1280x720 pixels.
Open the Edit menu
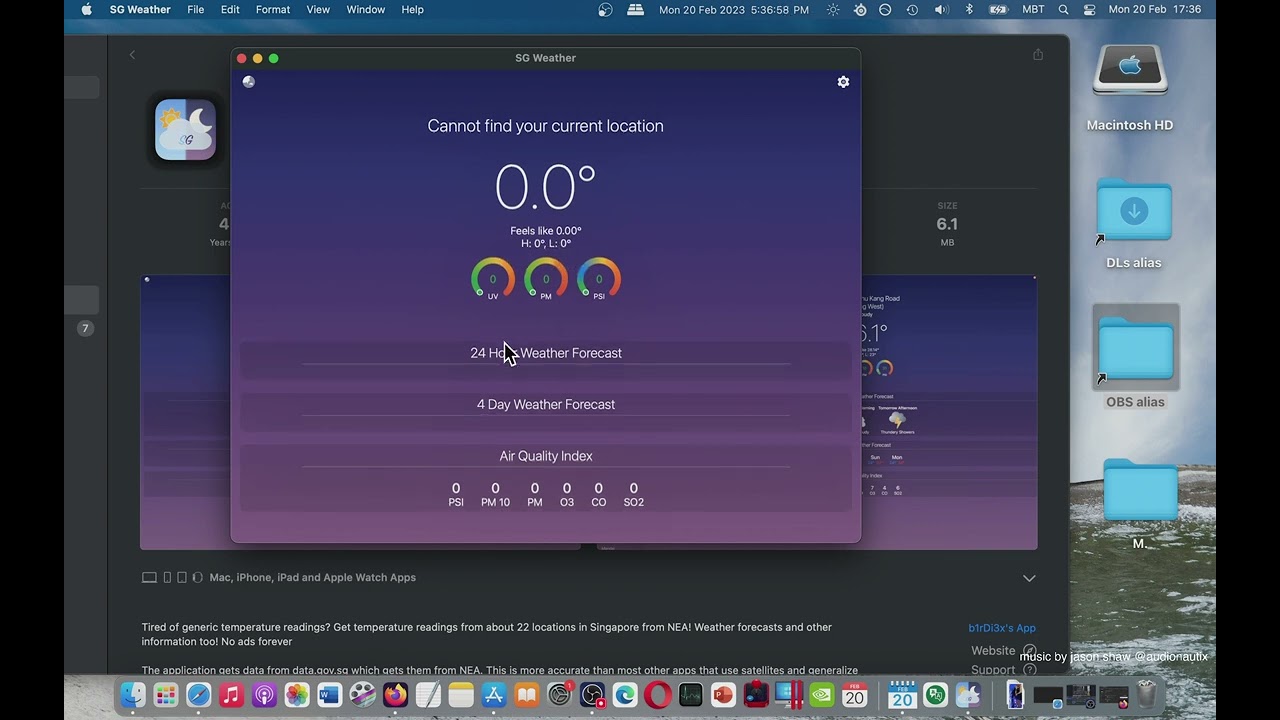click(230, 9)
